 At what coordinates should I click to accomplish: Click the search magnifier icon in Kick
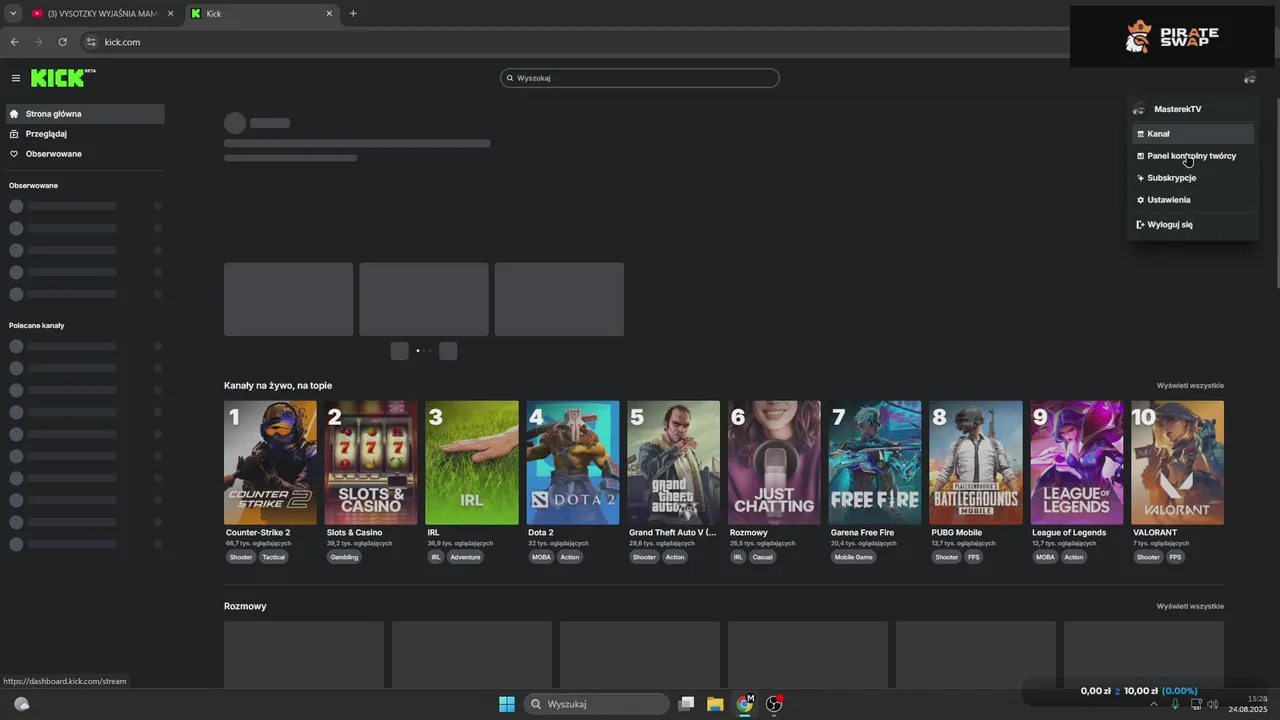click(x=509, y=78)
